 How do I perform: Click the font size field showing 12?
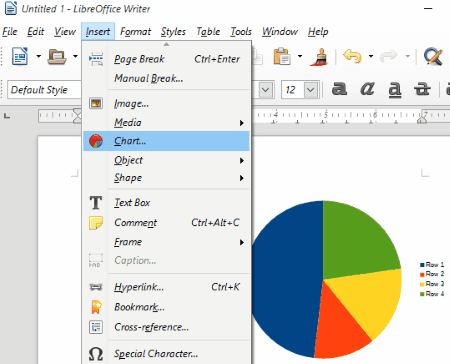point(293,90)
